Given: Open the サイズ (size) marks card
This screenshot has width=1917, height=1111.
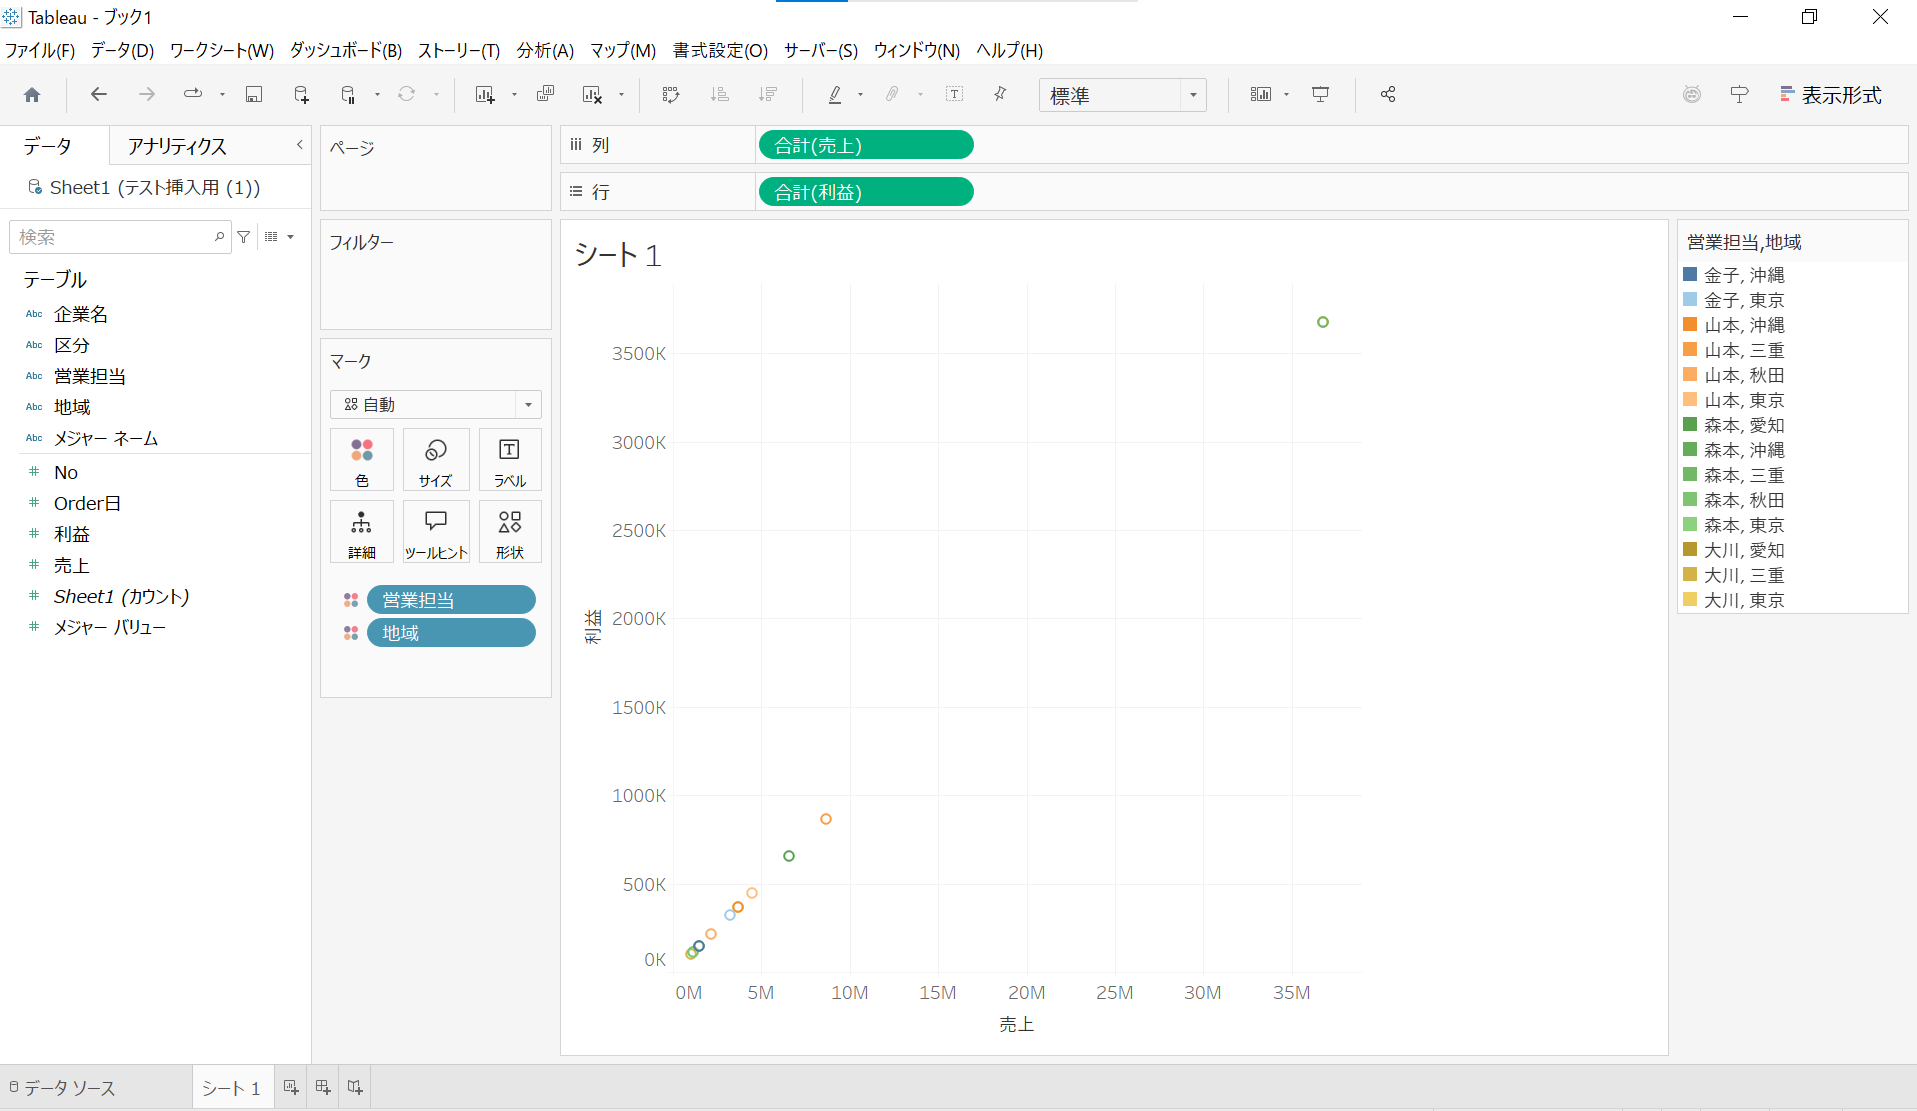Looking at the screenshot, I should [x=436, y=460].
